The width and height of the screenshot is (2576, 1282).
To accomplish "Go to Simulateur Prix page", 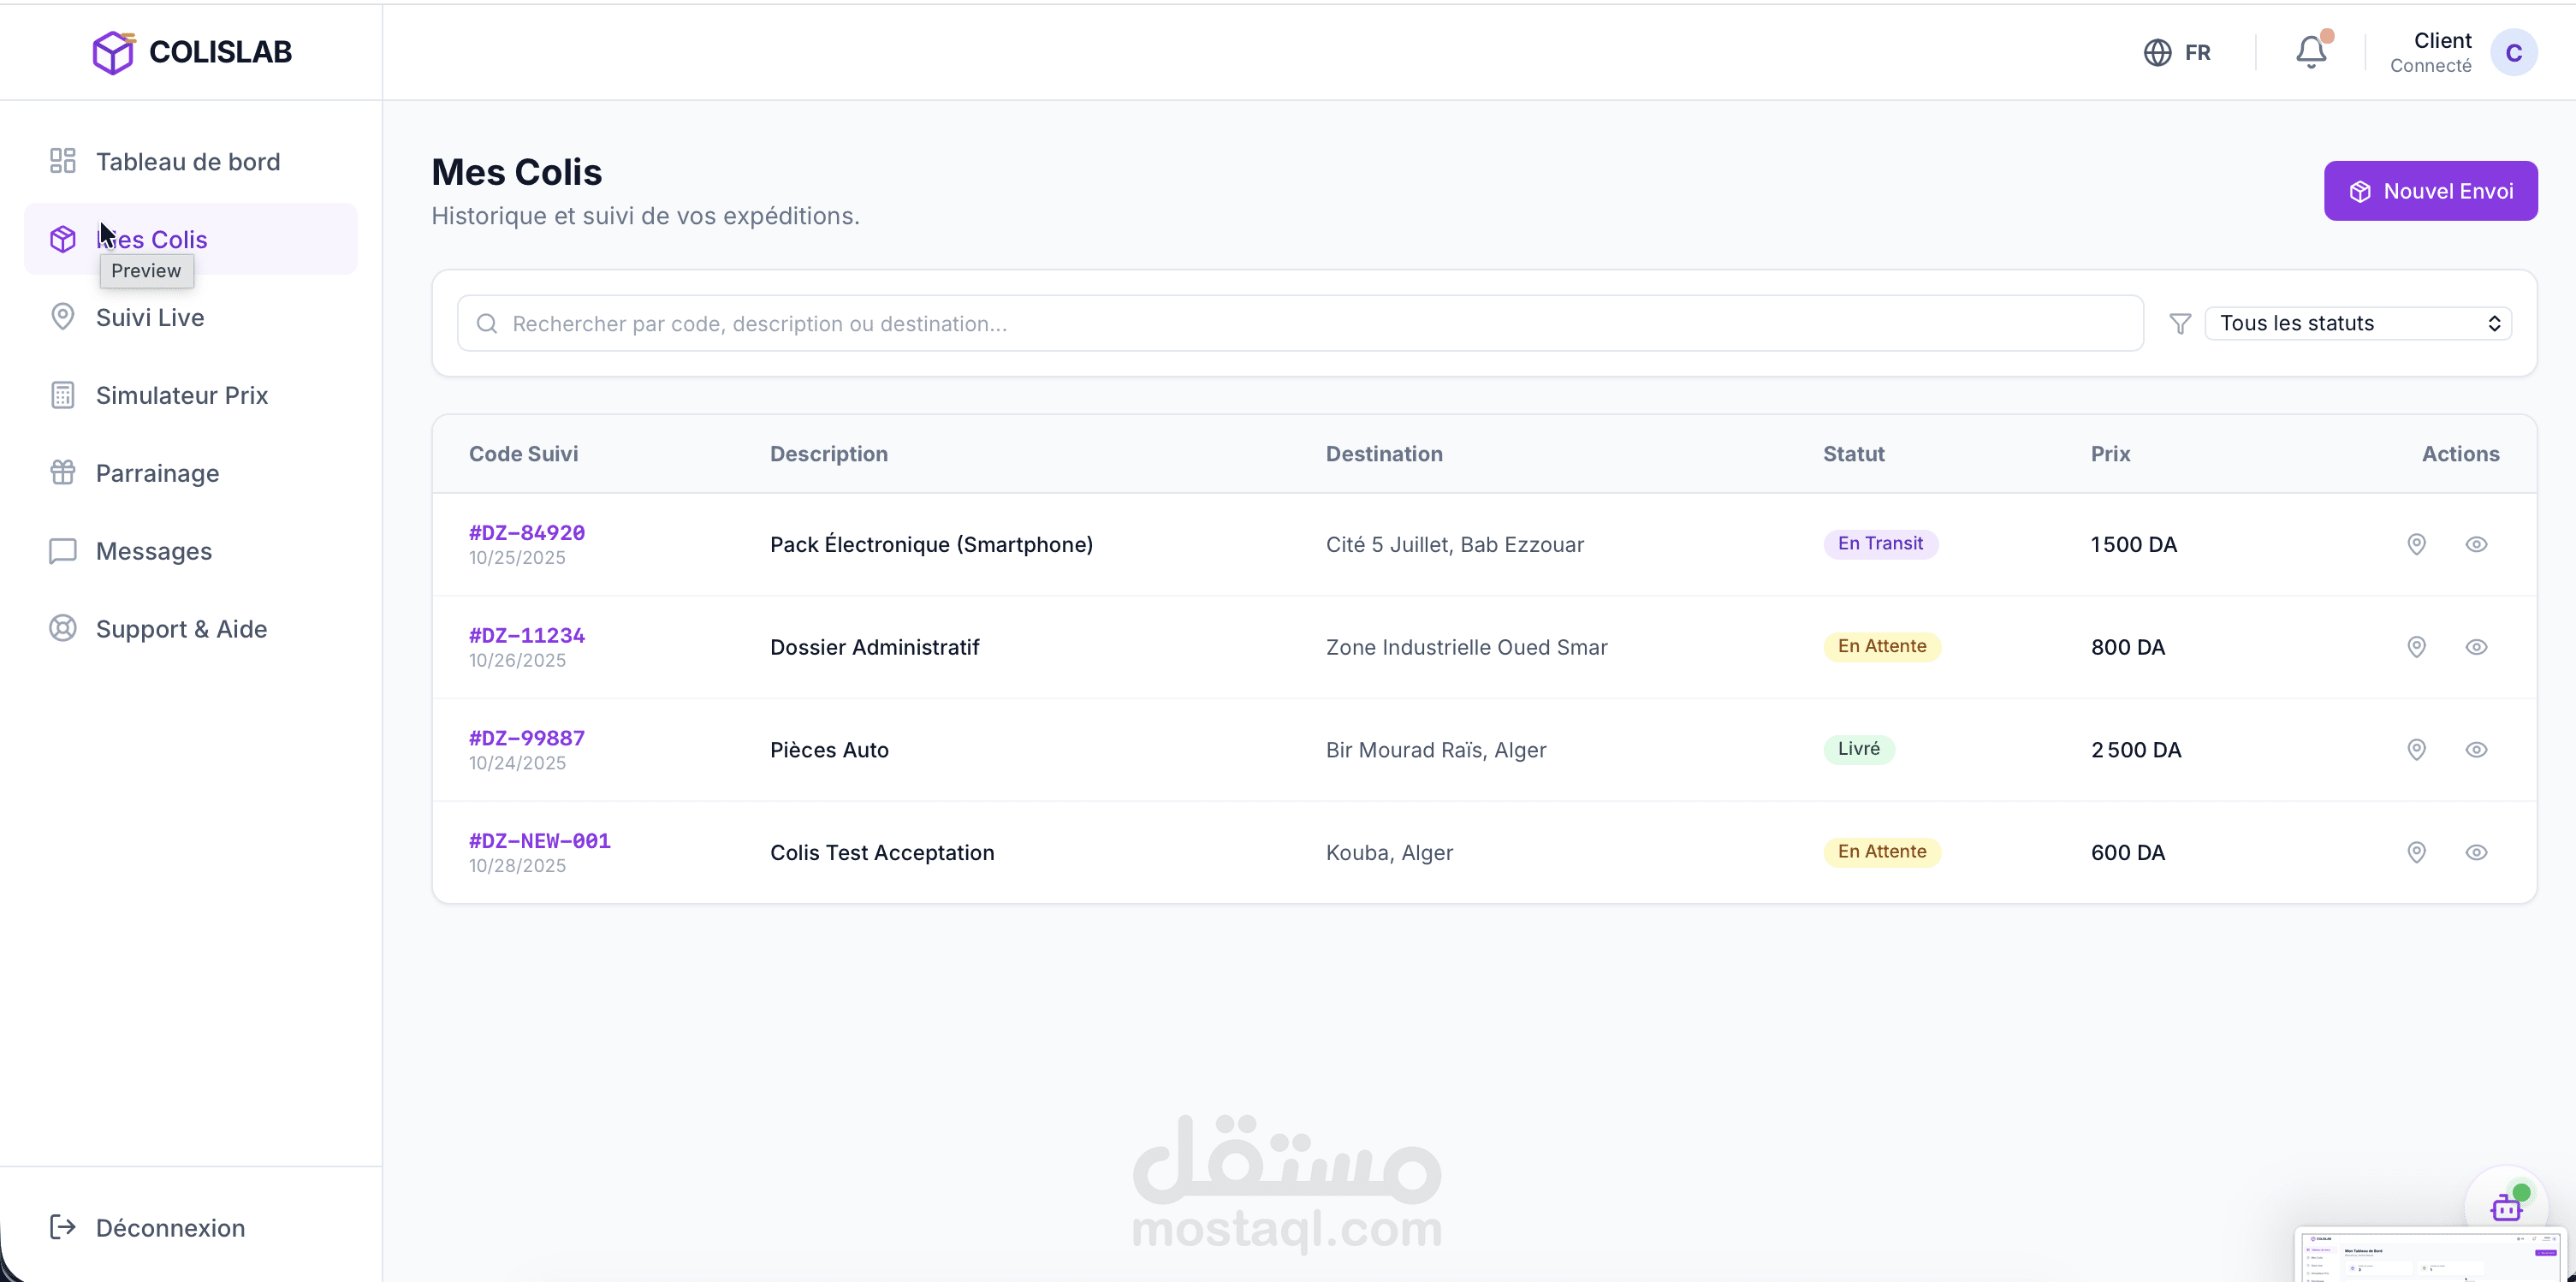I will pyautogui.click(x=182, y=395).
